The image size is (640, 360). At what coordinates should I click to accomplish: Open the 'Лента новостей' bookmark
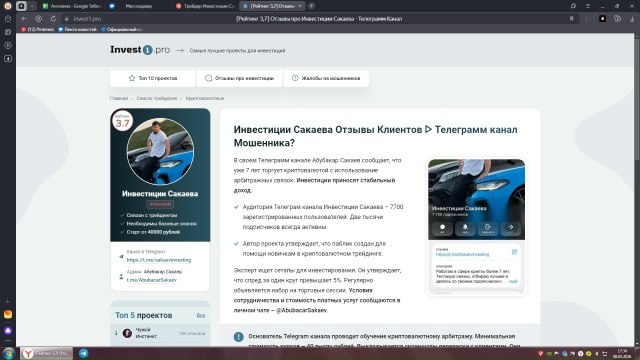click(x=78, y=29)
